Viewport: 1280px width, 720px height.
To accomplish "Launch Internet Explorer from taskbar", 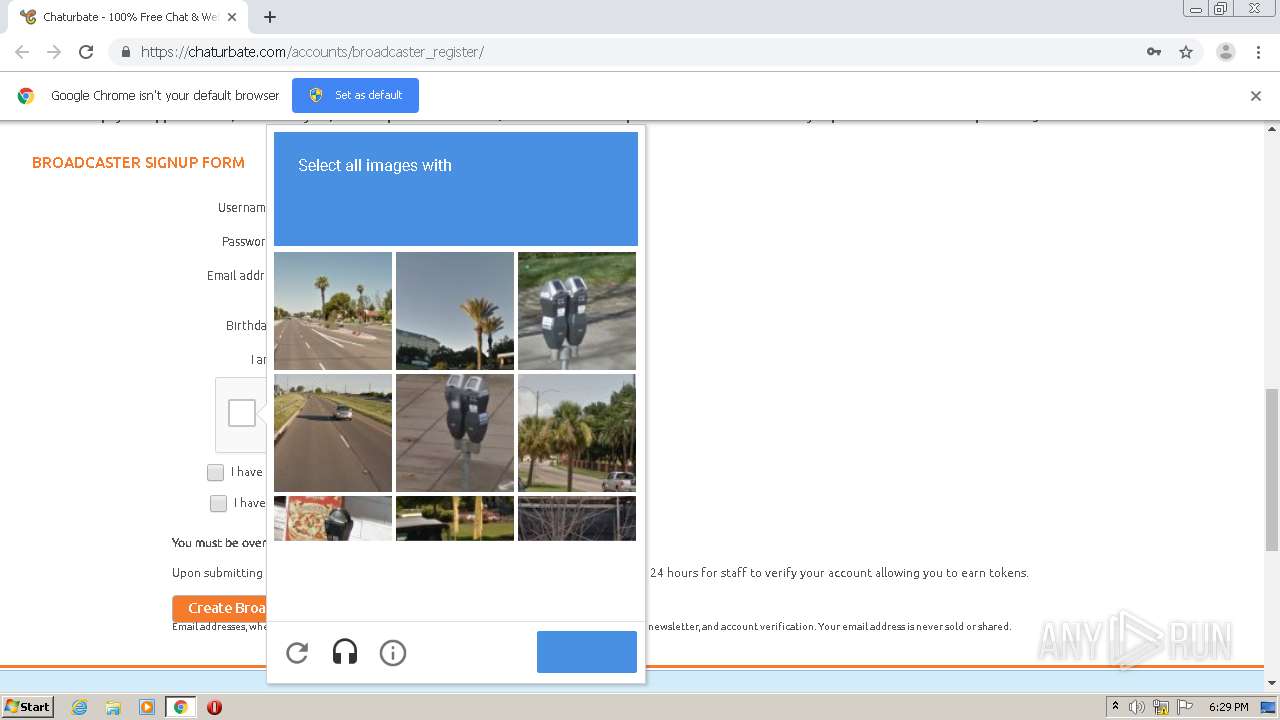I will 80,707.
